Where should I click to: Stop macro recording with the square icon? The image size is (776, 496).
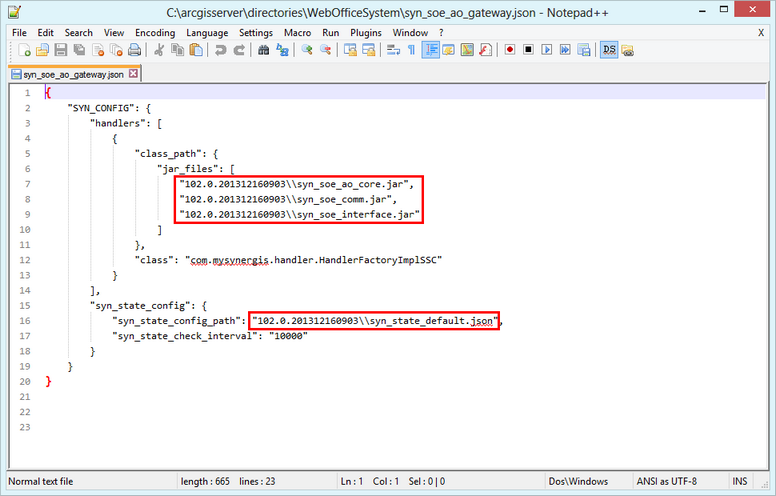528,50
